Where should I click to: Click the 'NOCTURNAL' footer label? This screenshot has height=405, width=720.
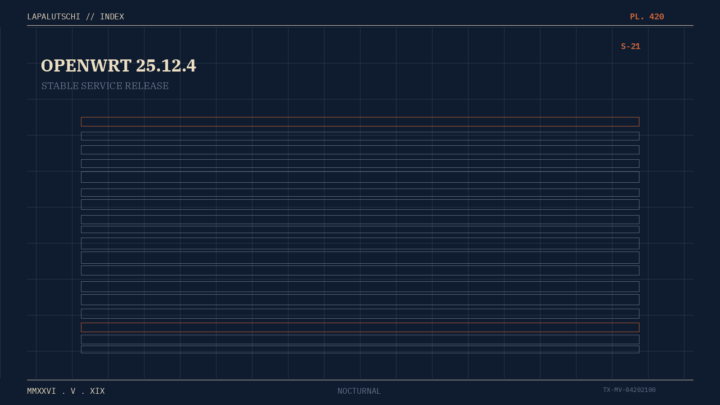click(x=359, y=391)
